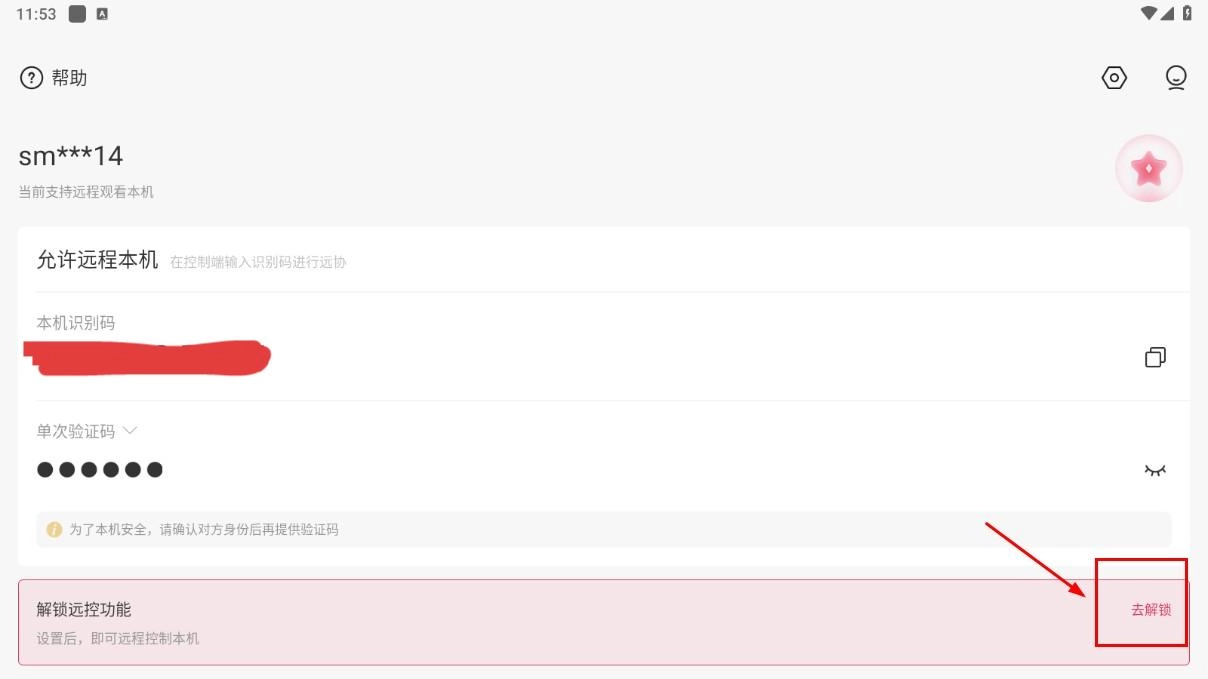Viewport: 1208px width, 679px height.
Task: Open the 帮助 help page
Action: (54, 78)
